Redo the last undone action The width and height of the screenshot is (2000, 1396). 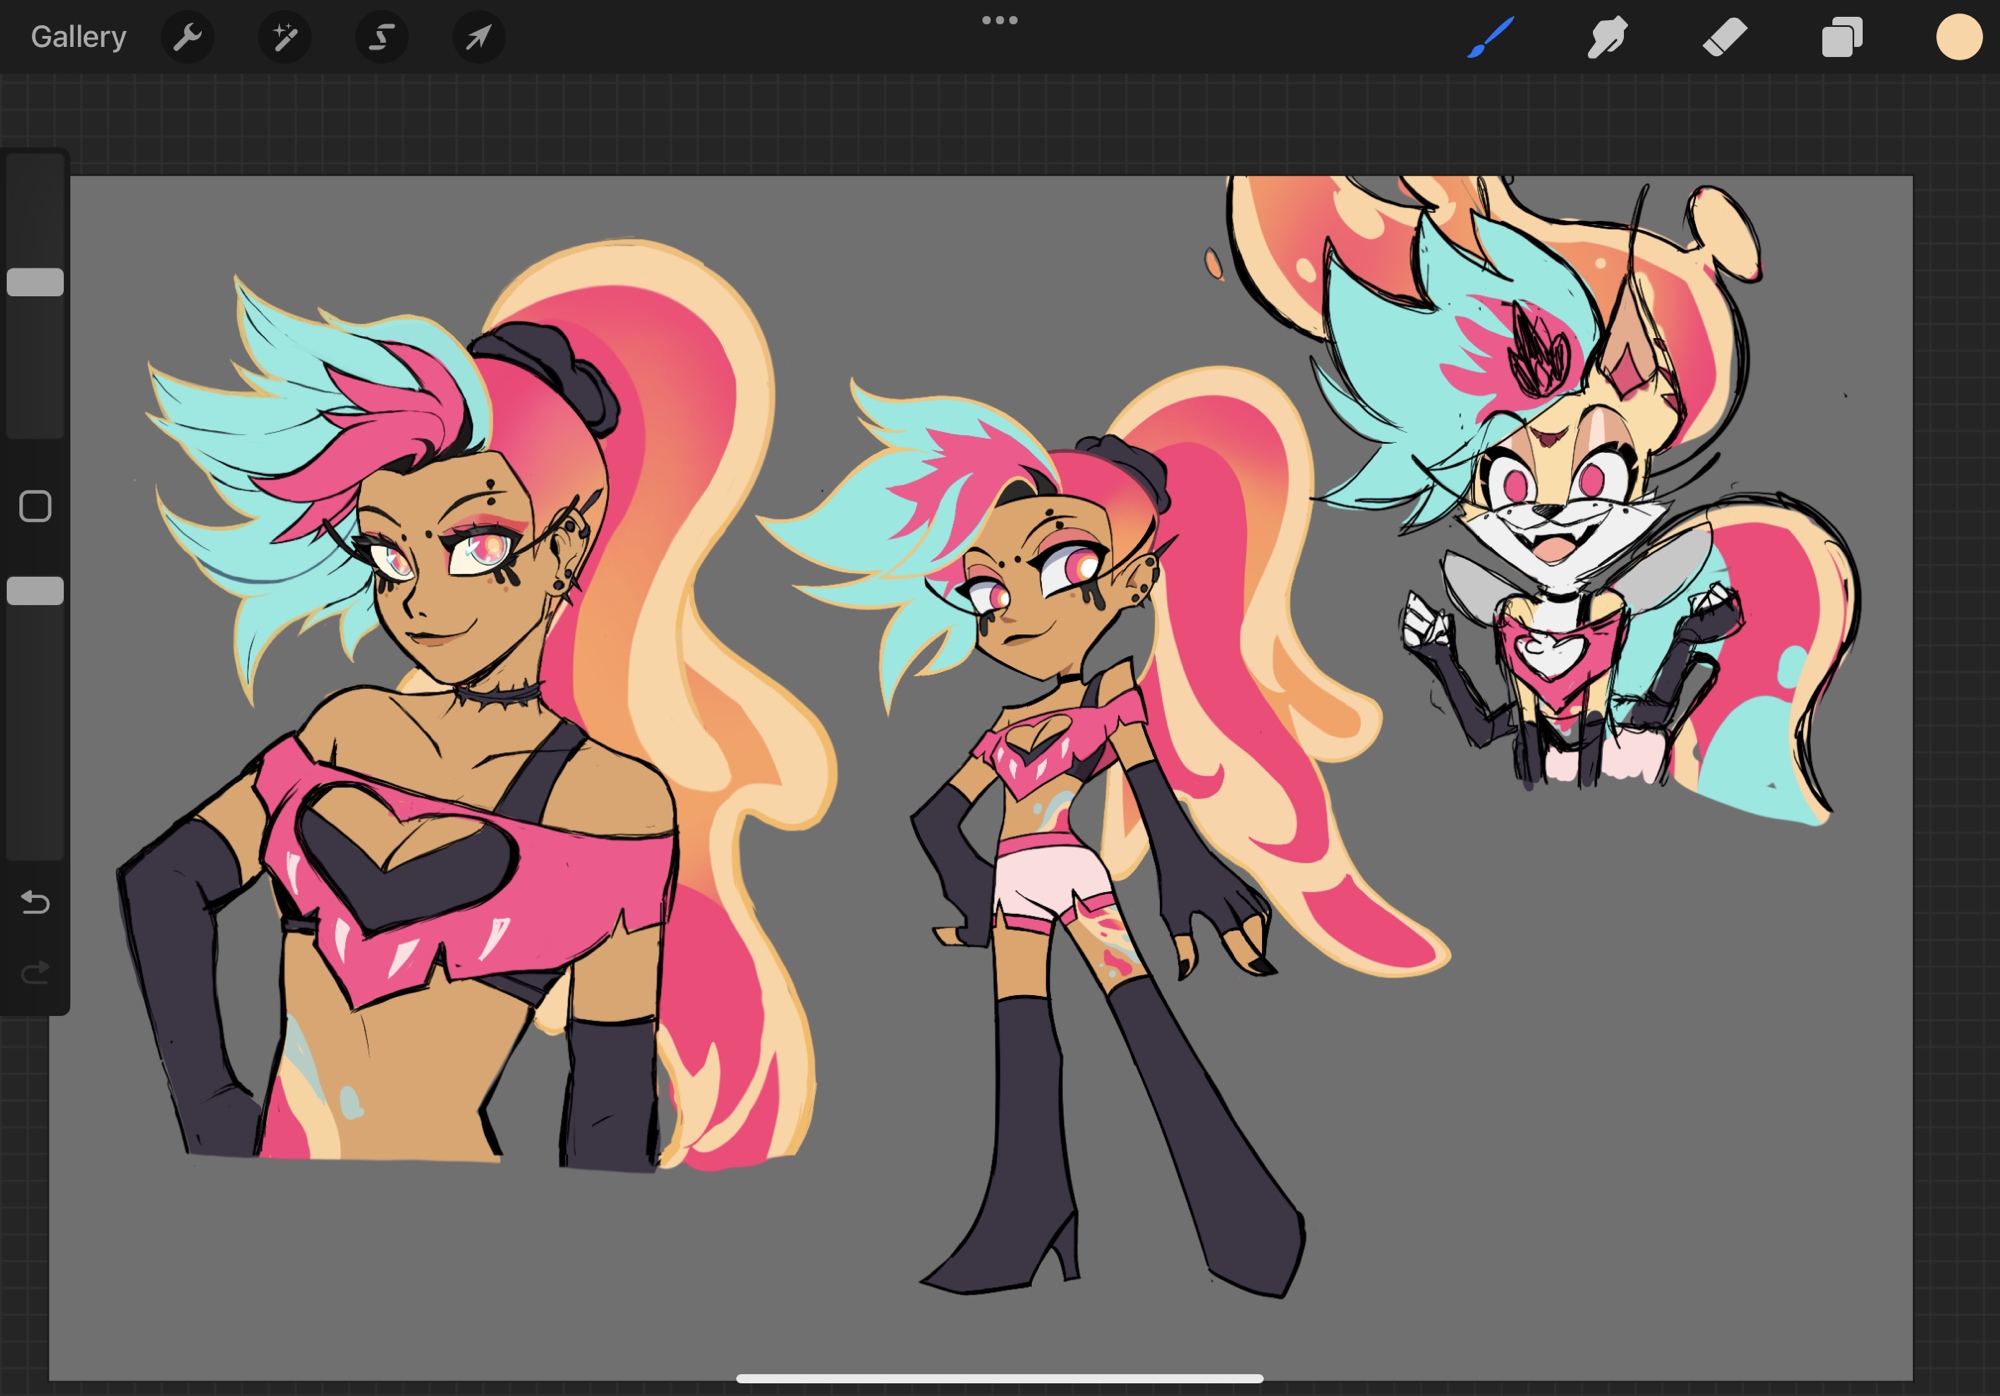(36, 972)
